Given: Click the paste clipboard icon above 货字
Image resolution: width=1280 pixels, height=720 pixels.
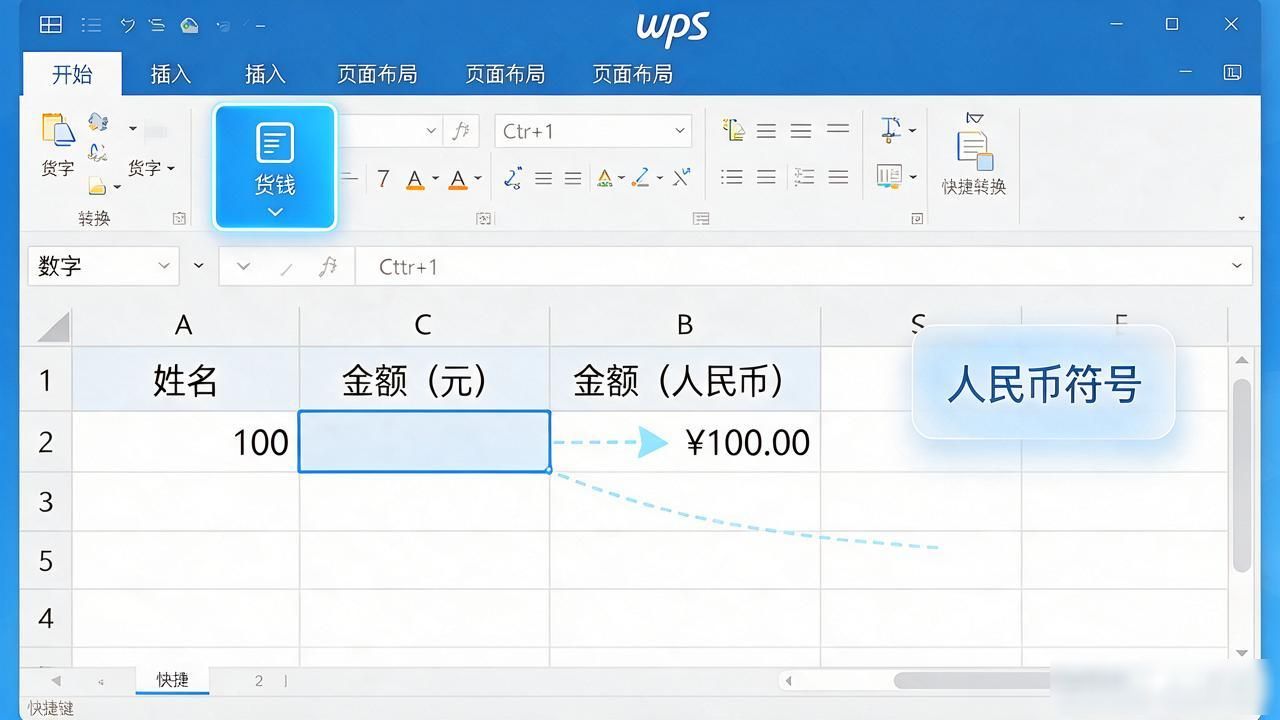Looking at the screenshot, I should (57, 130).
